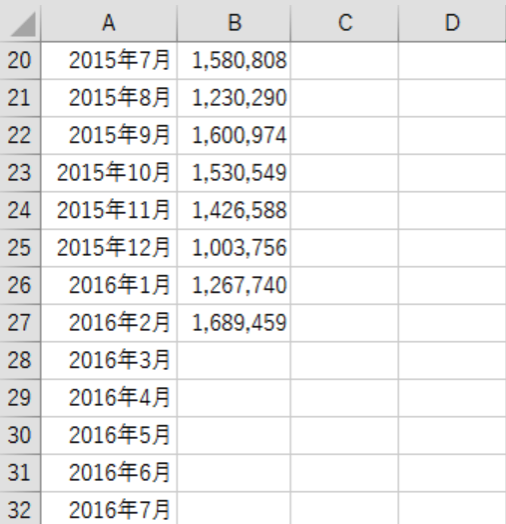Select column C header

tap(345, 23)
